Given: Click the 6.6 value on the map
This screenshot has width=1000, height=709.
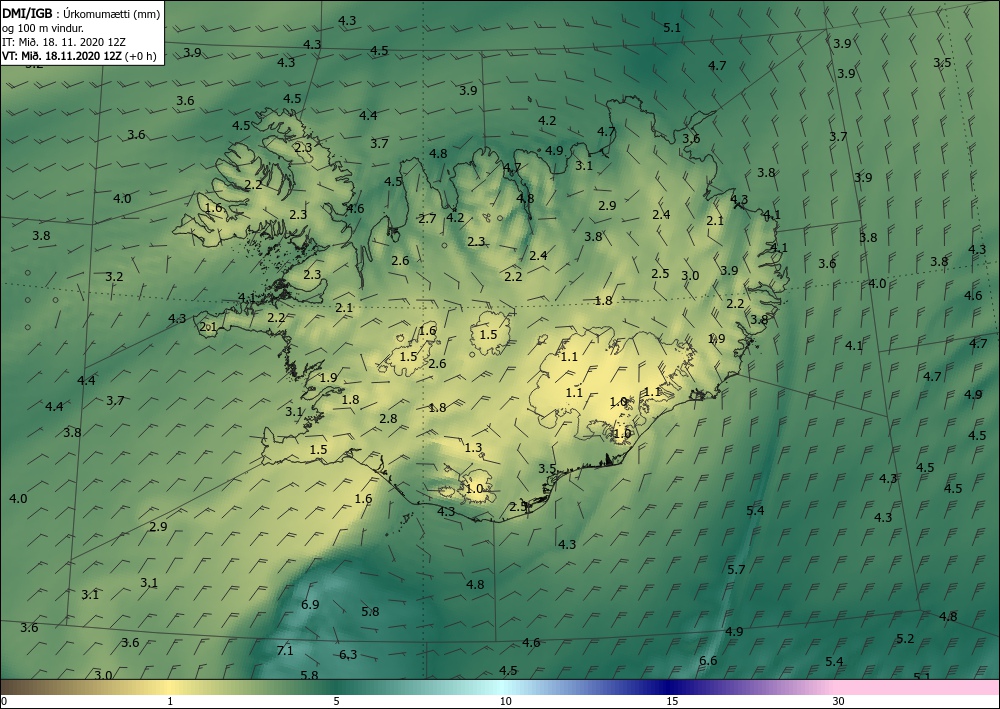Looking at the screenshot, I should [x=709, y=660].
